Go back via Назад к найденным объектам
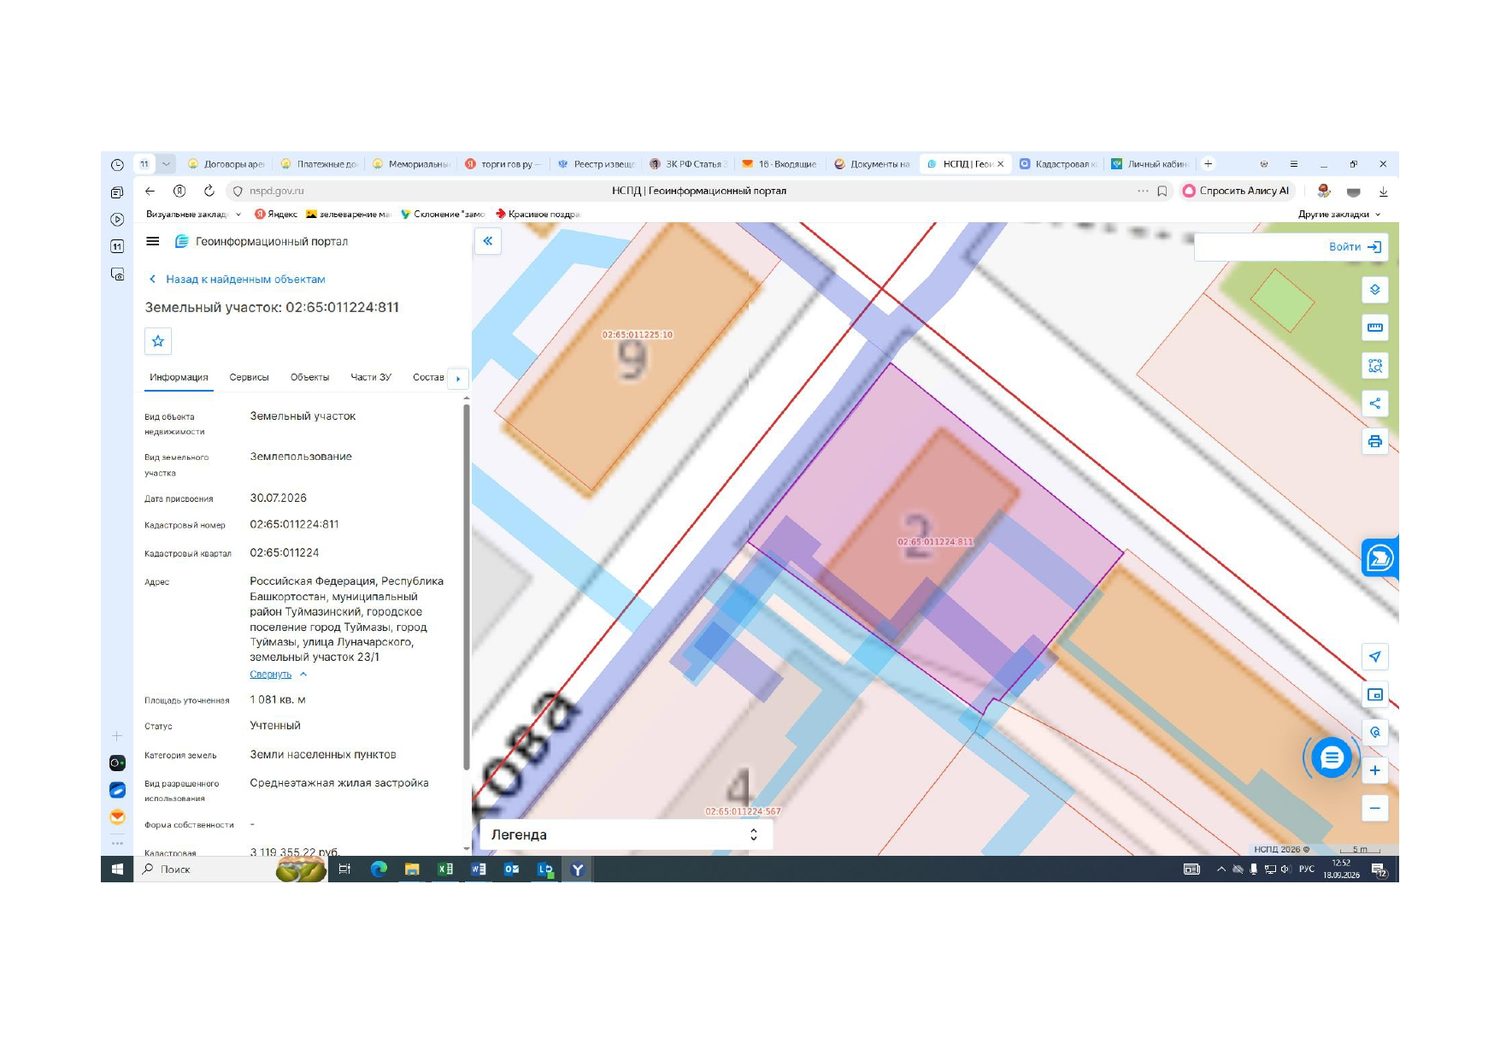The height and width of the screenshot is (1061, 1500). tap(237, 279)
